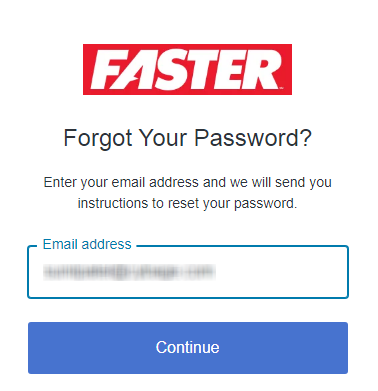Screen dimensions: 378x391
Task: Click the blurred email text in field
Action: point(129,272)
